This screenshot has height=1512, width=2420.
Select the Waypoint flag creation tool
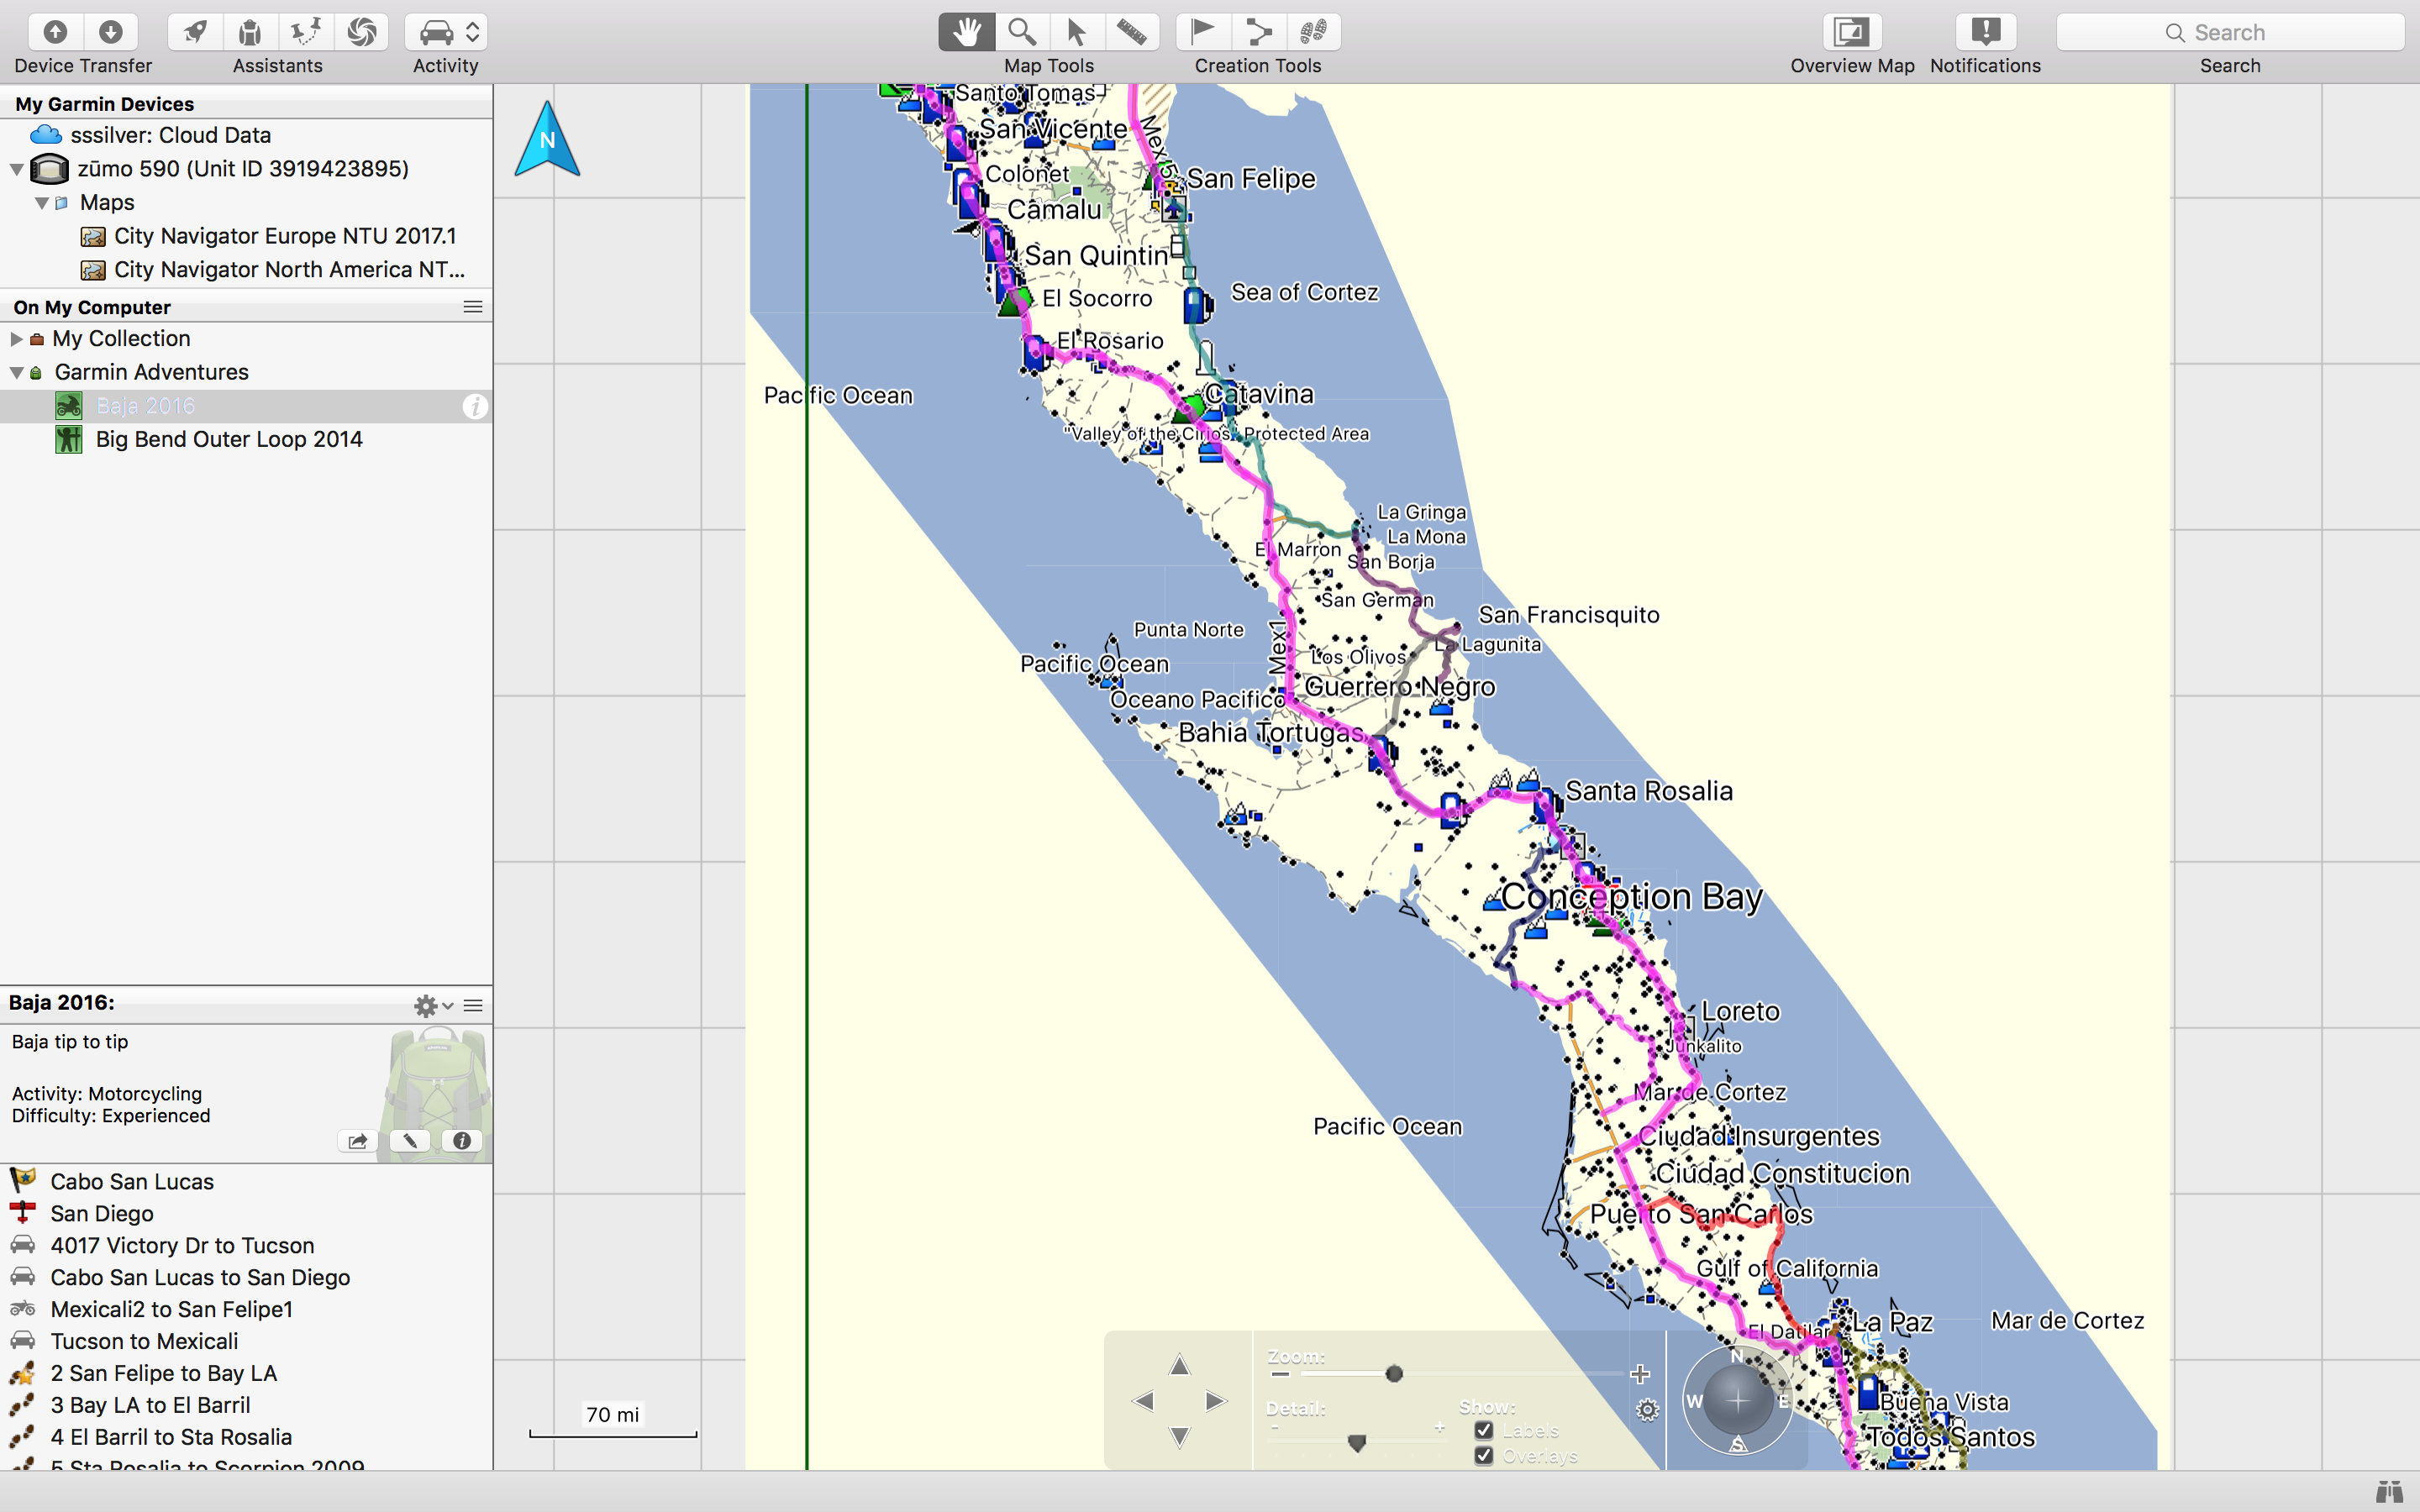pyautogui.click(x=1203, y=32)
